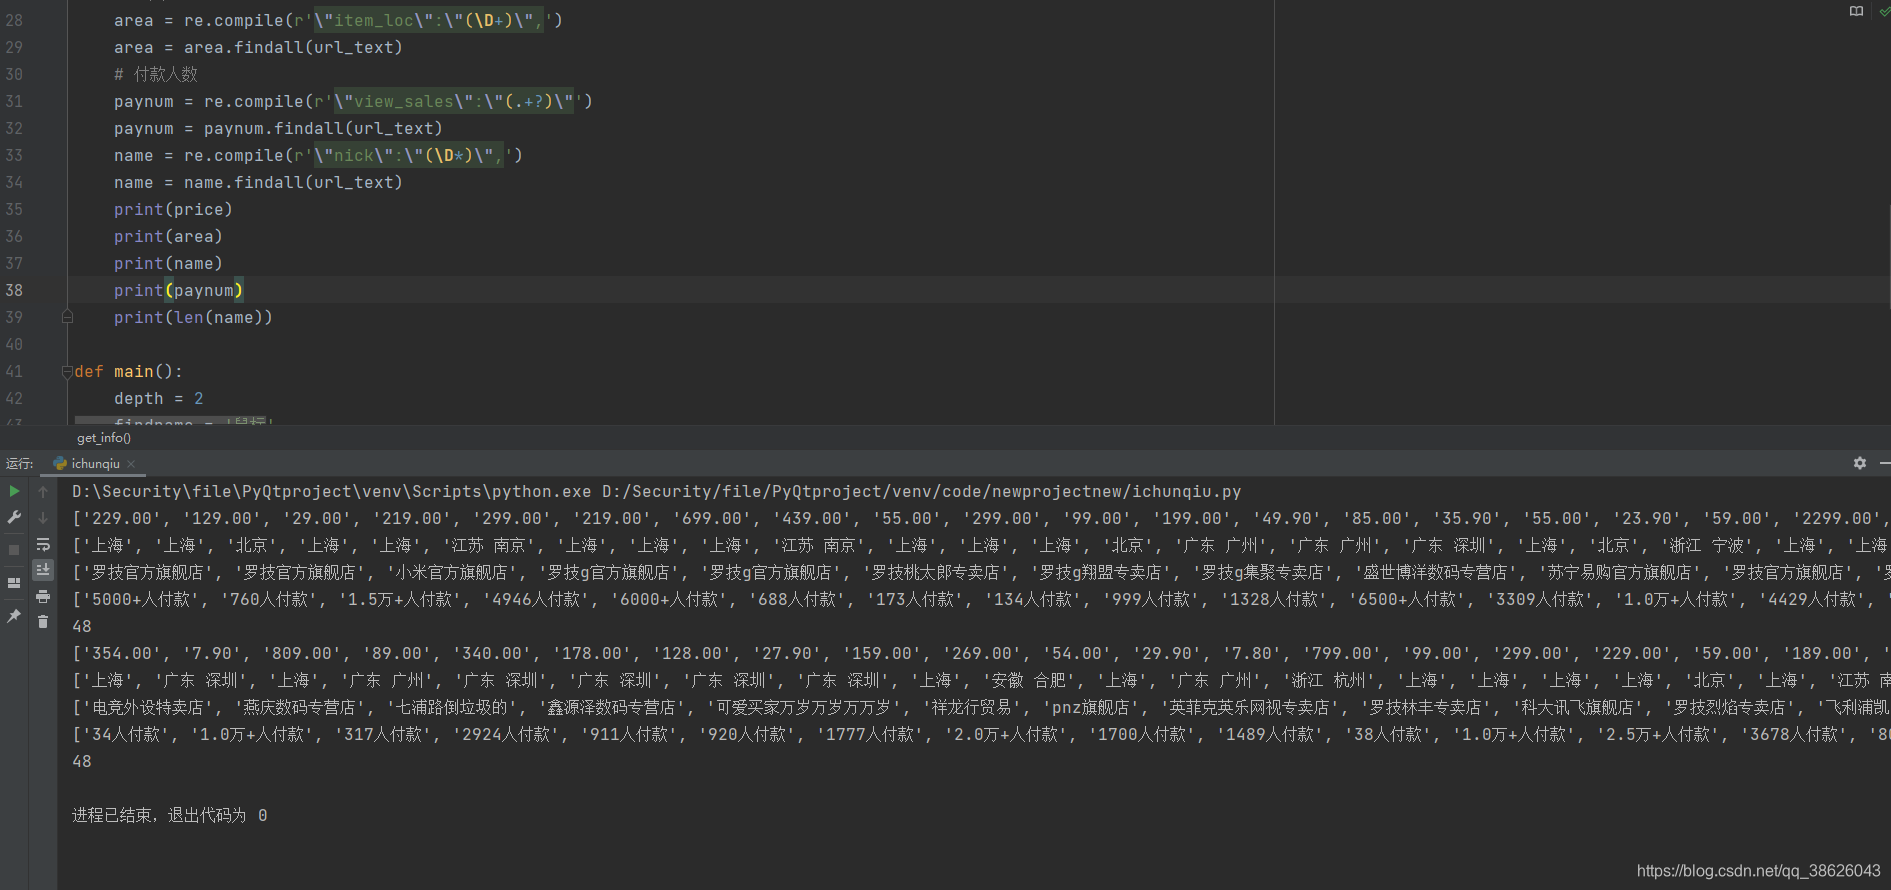Click get_info() breadcrumb
This screenshot has width=1891, height=890.
point(104,438)
